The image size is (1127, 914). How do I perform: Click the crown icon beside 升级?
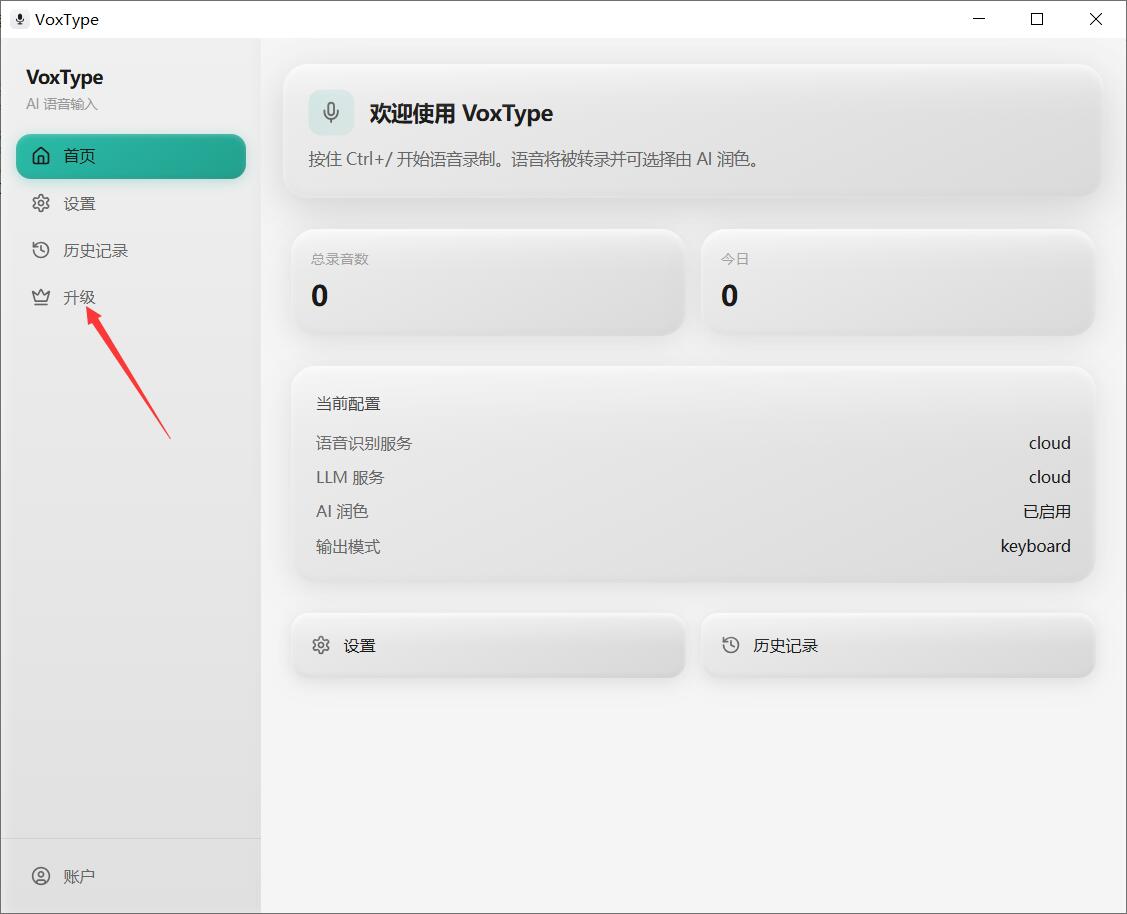click(x=41, y=297)
